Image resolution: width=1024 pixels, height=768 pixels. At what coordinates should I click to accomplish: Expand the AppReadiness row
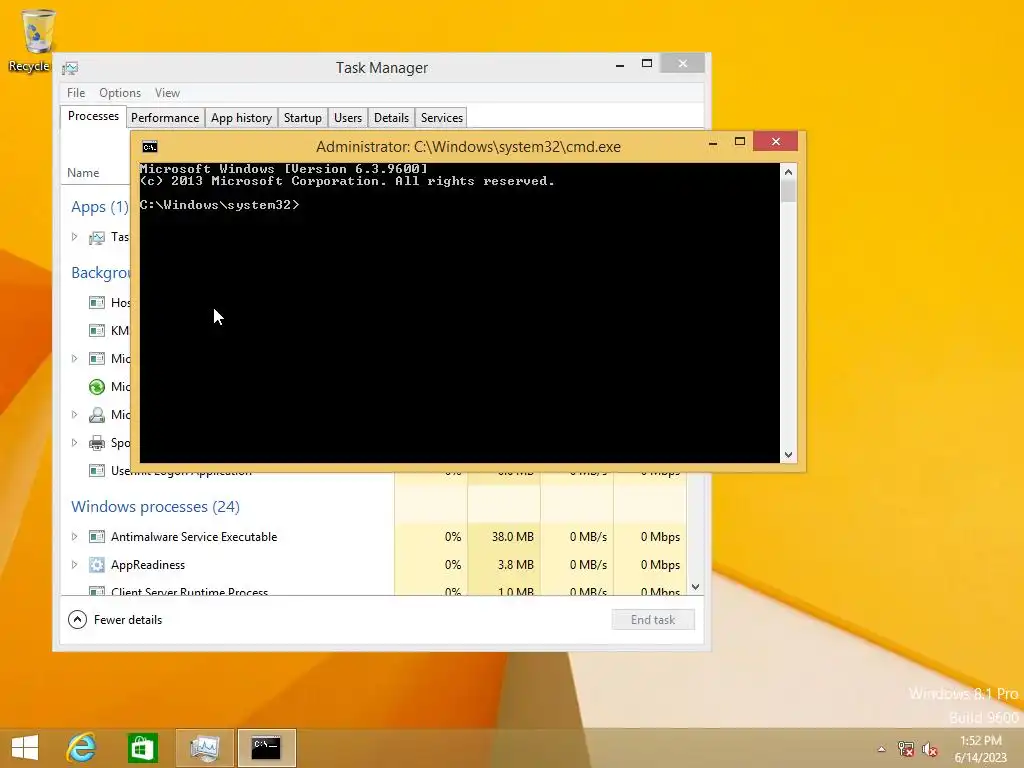(74, 565)
